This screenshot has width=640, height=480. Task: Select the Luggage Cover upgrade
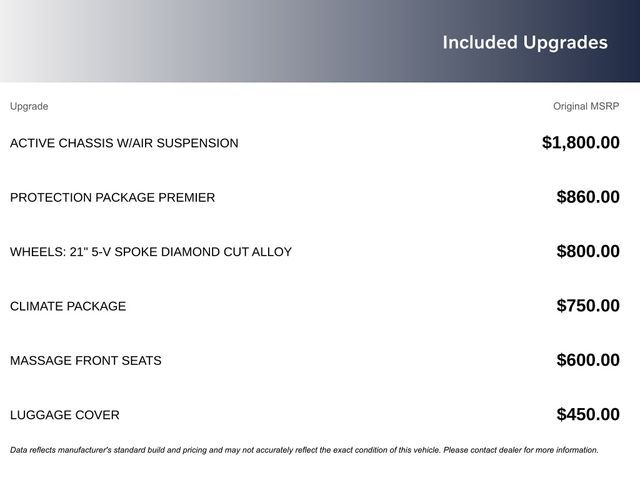point(64,415)
